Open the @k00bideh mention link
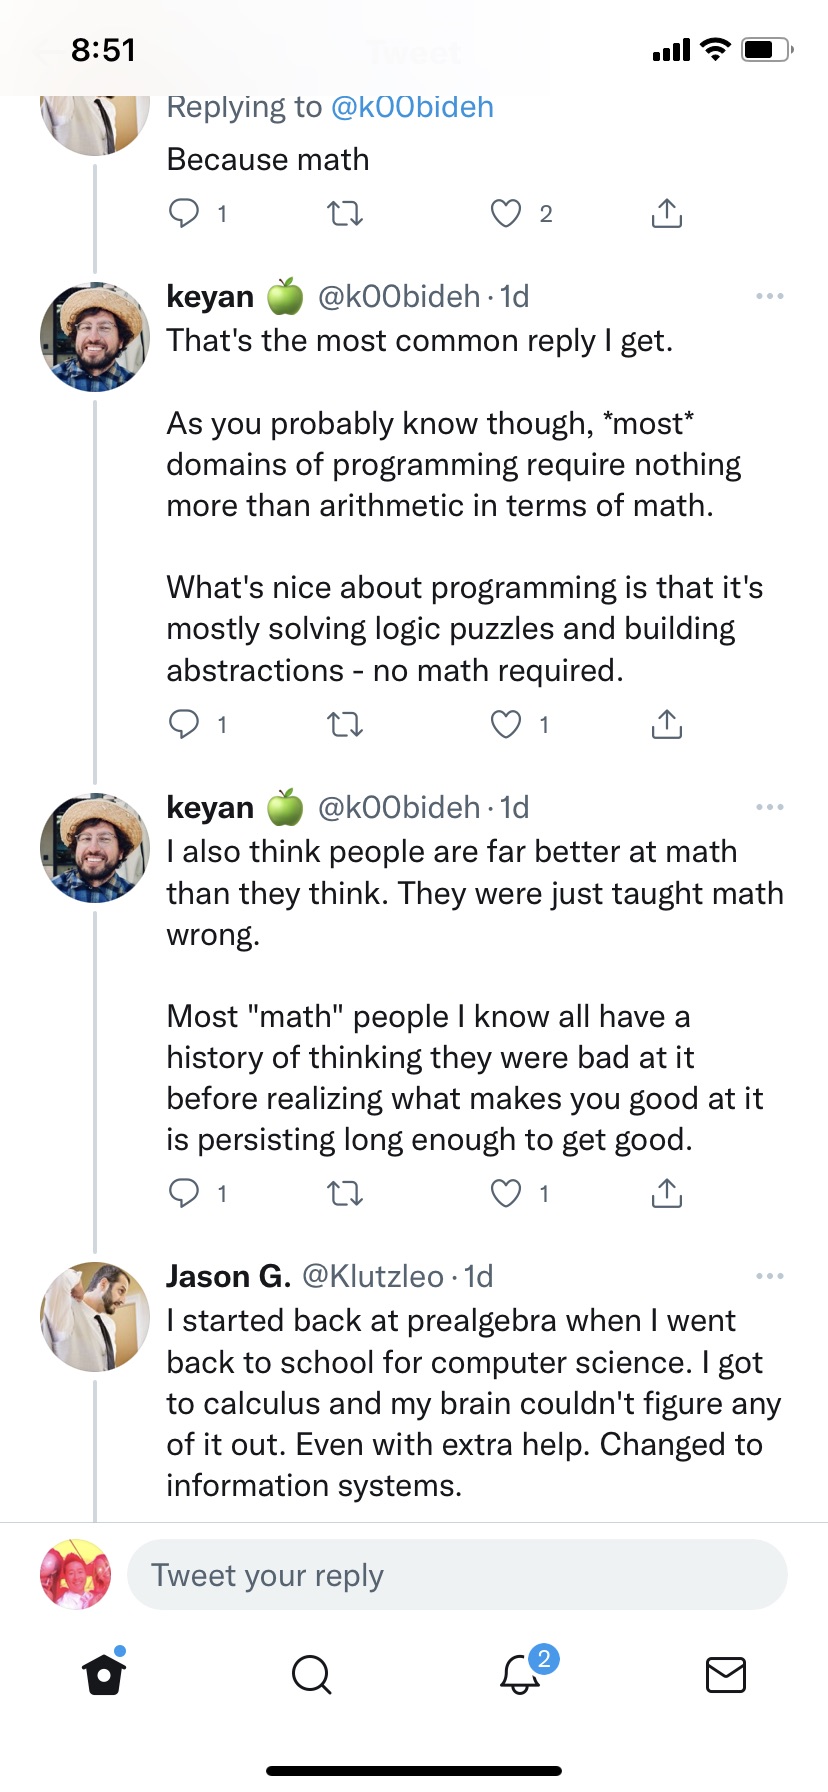The height and width of the screenshot is (1792, 828). 412,107
